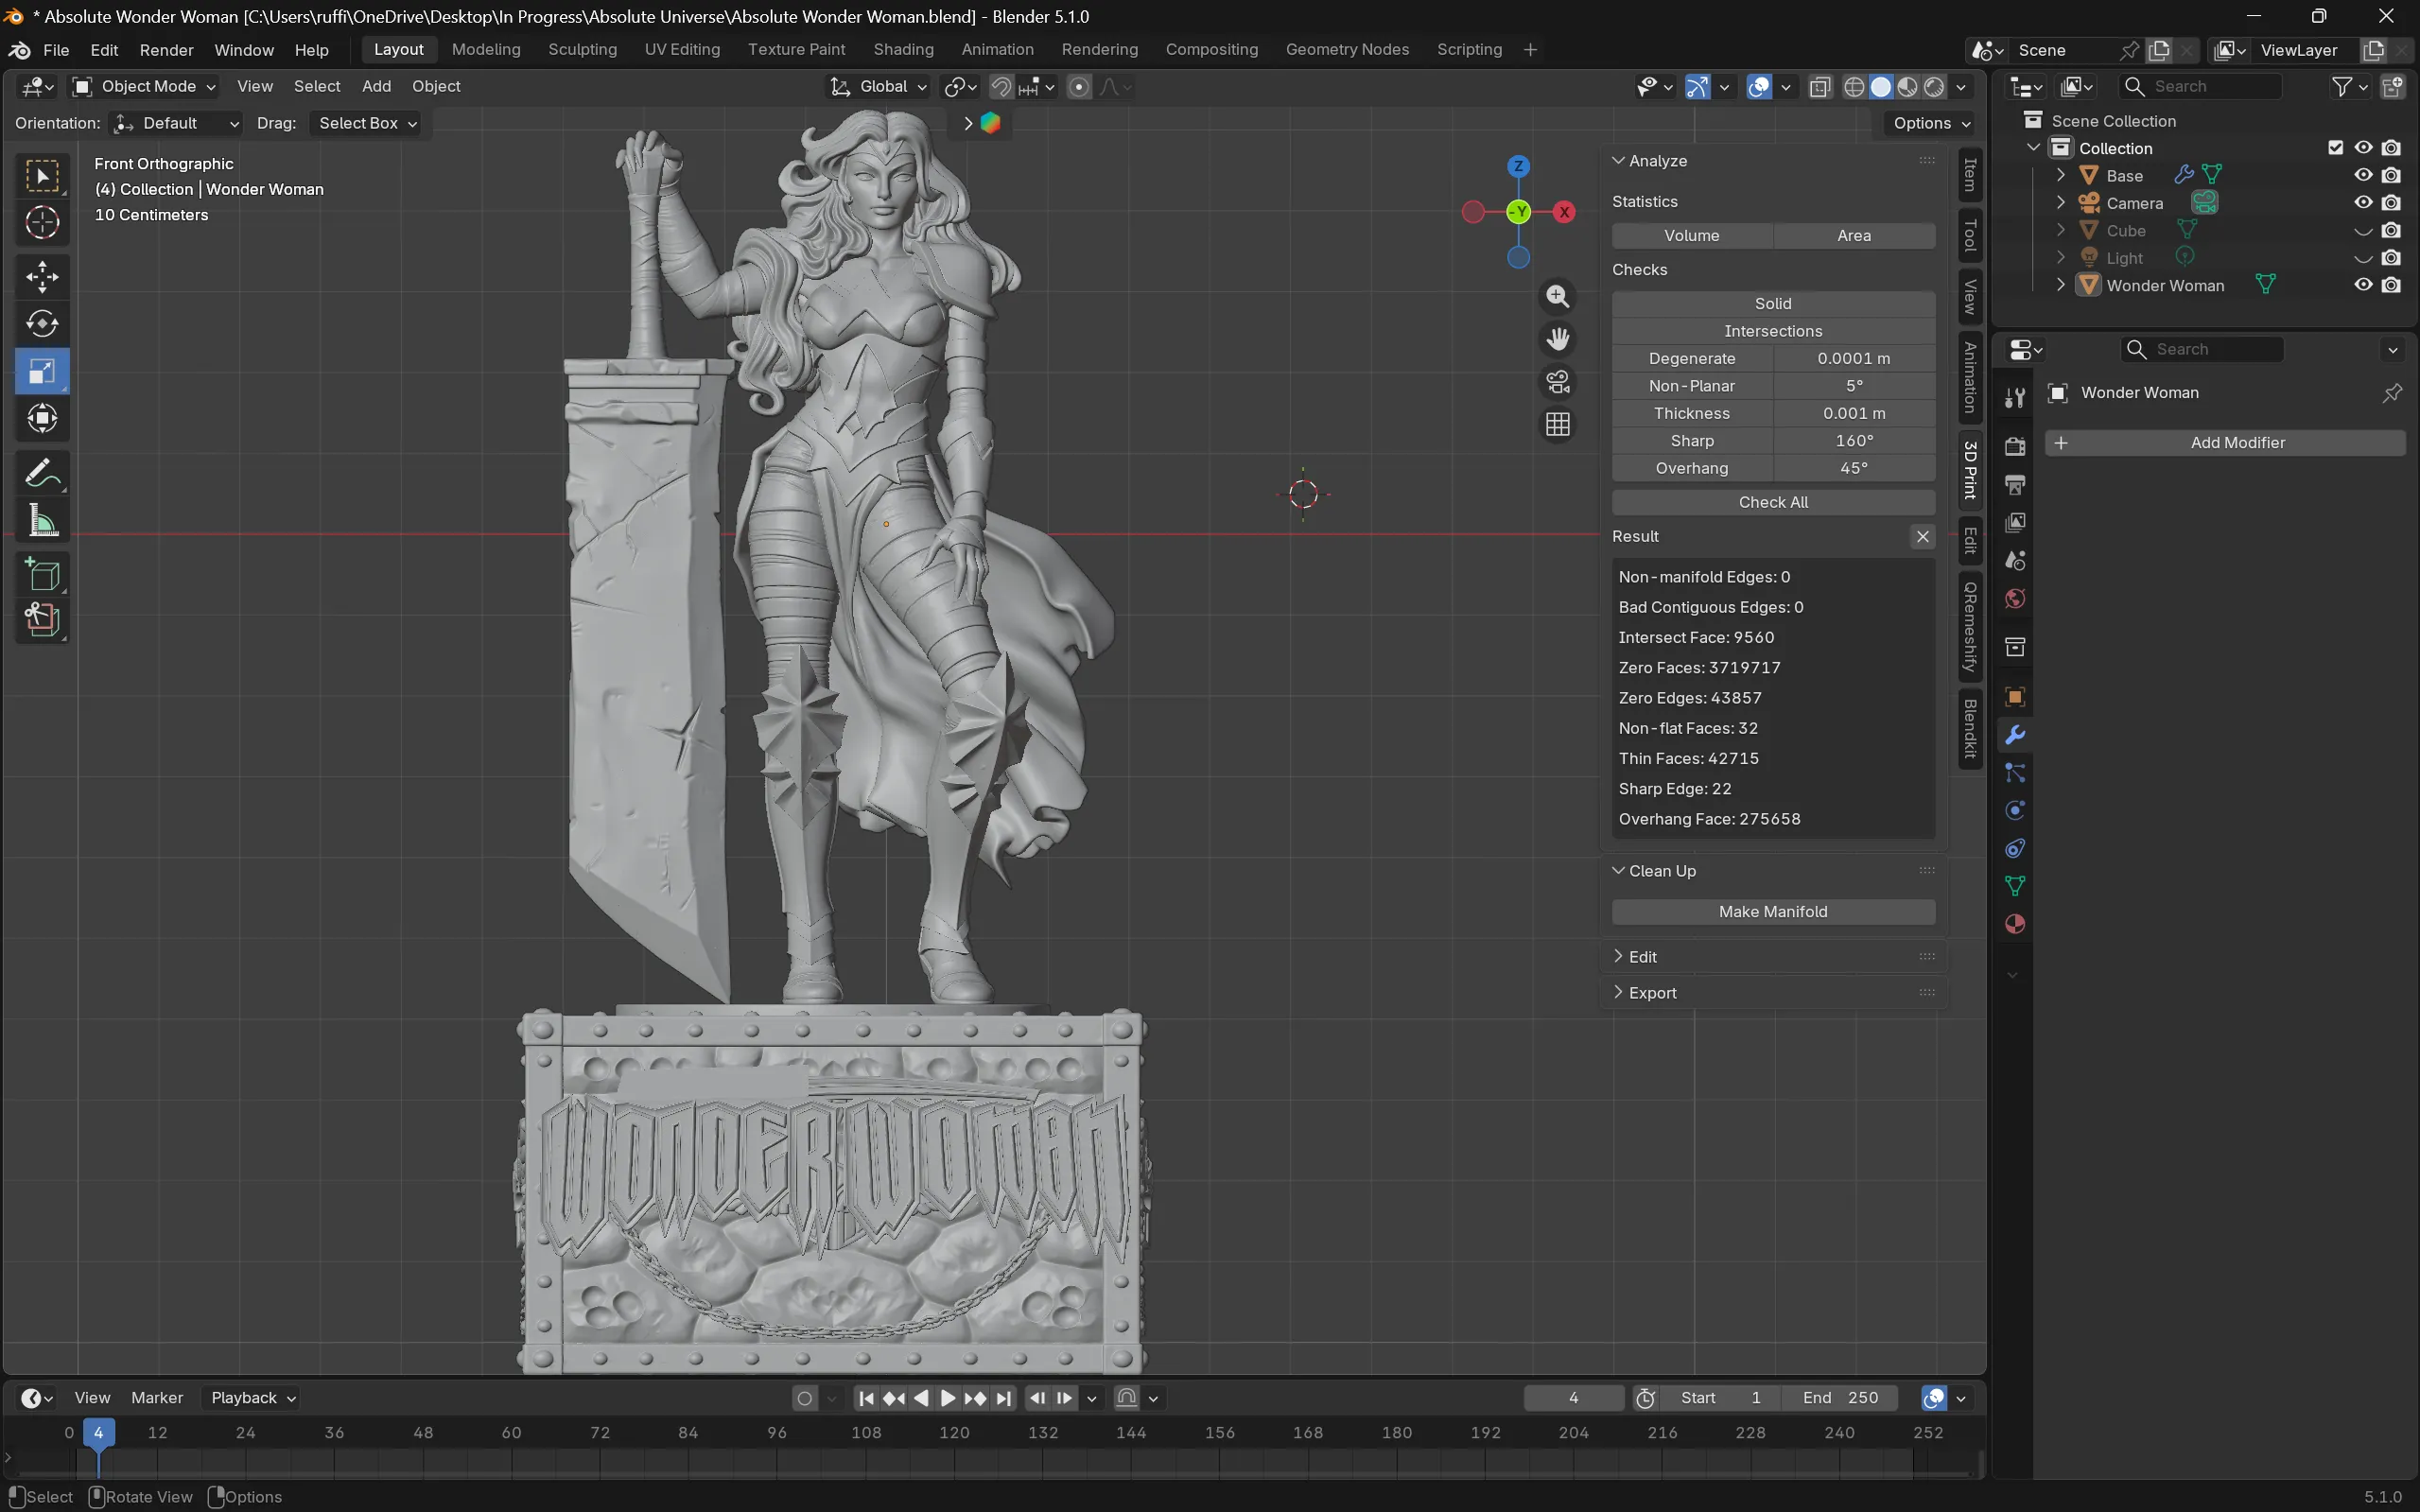
Task: Expand the Wonder Woman outliner item
Action: point(2061,285)
